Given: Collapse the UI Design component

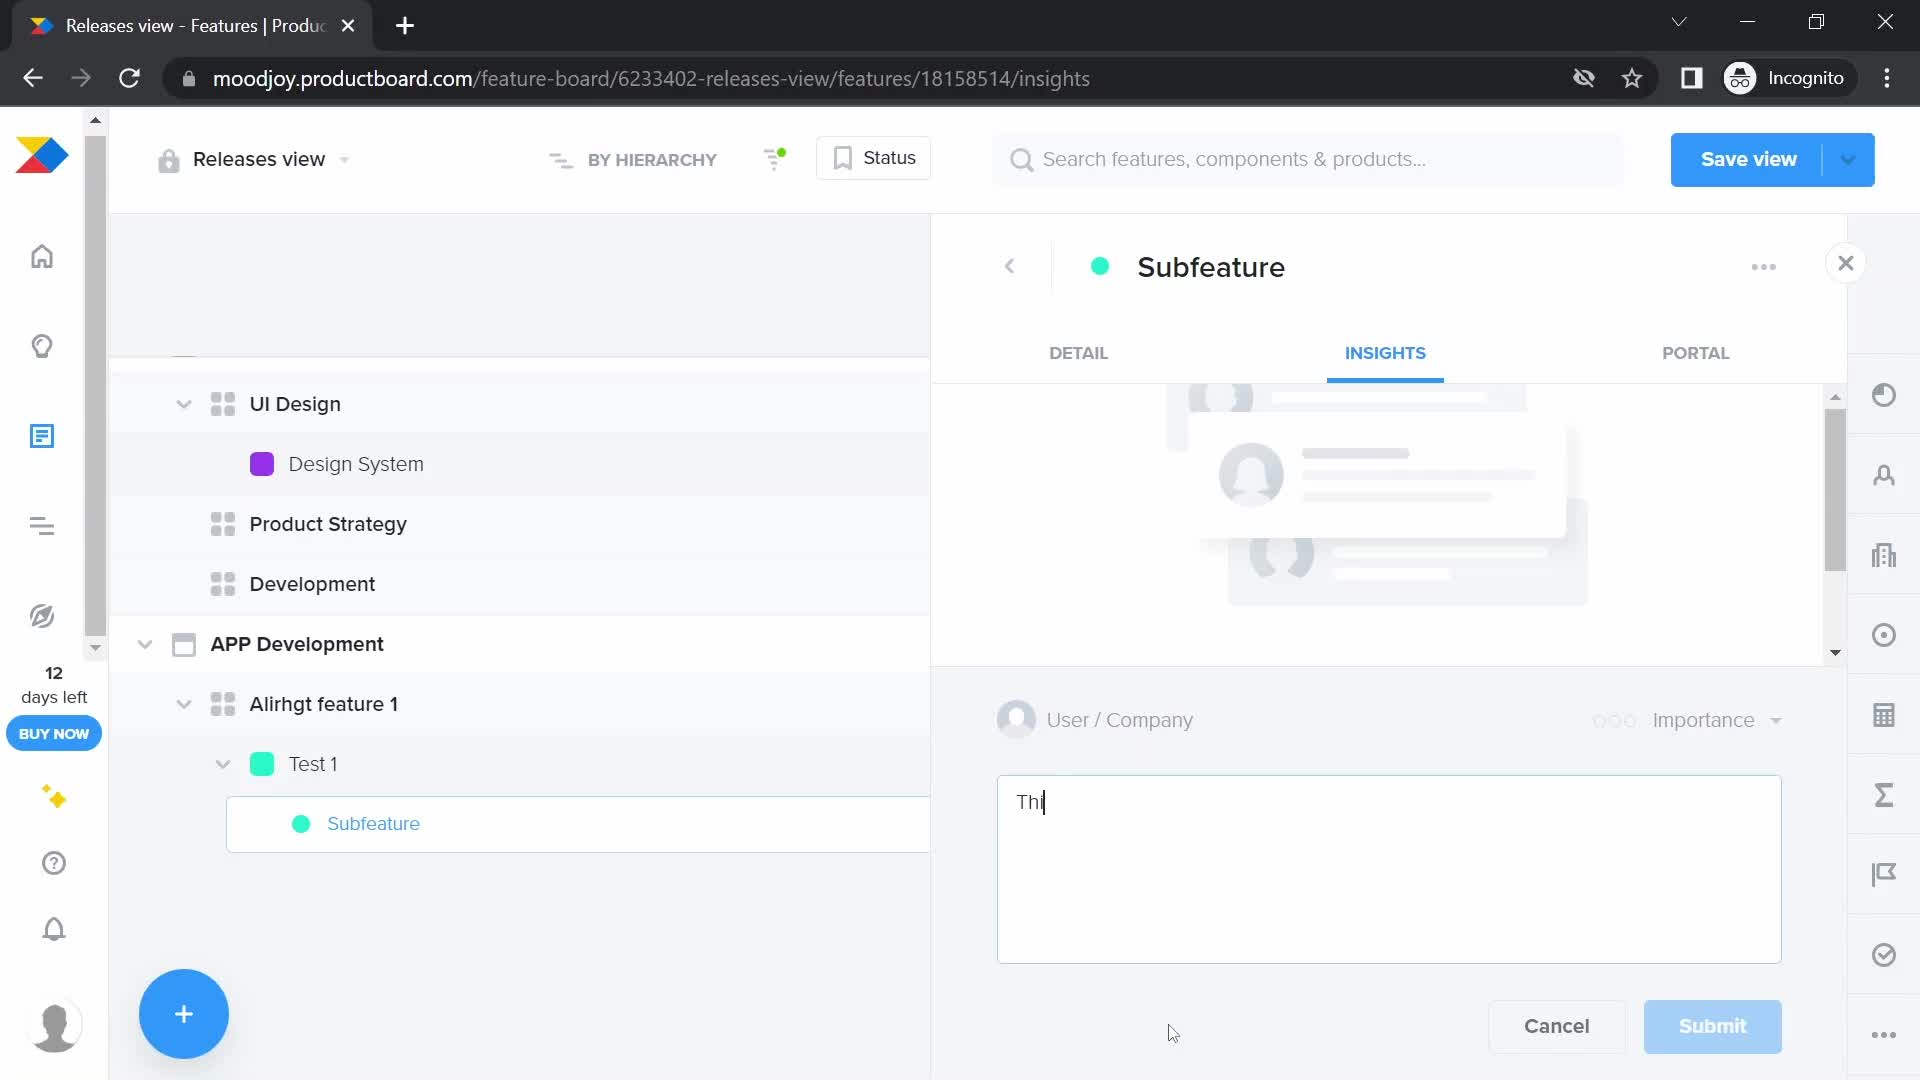Looking at the screenshot, I should pos(184,404).
